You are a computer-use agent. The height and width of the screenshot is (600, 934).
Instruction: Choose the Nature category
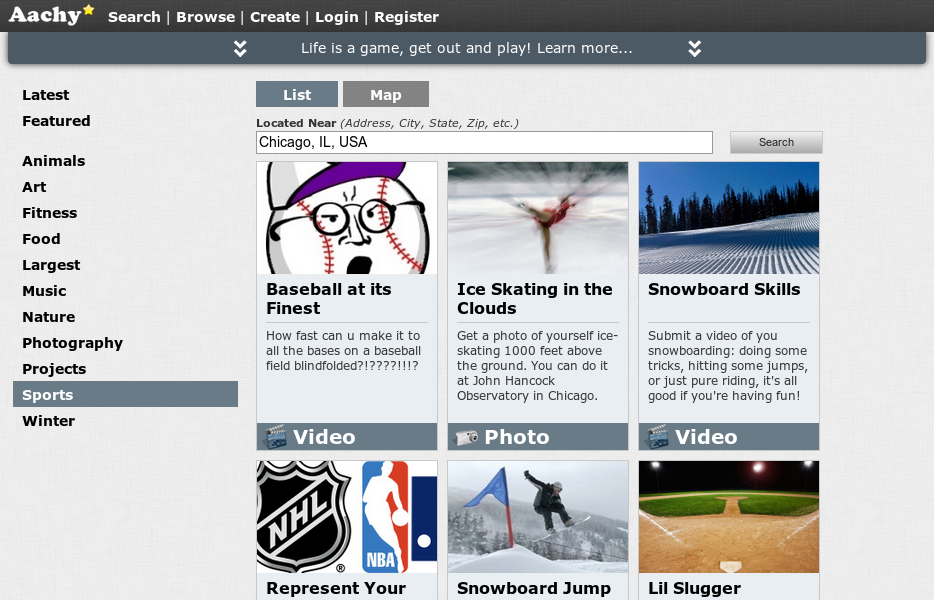48,317
